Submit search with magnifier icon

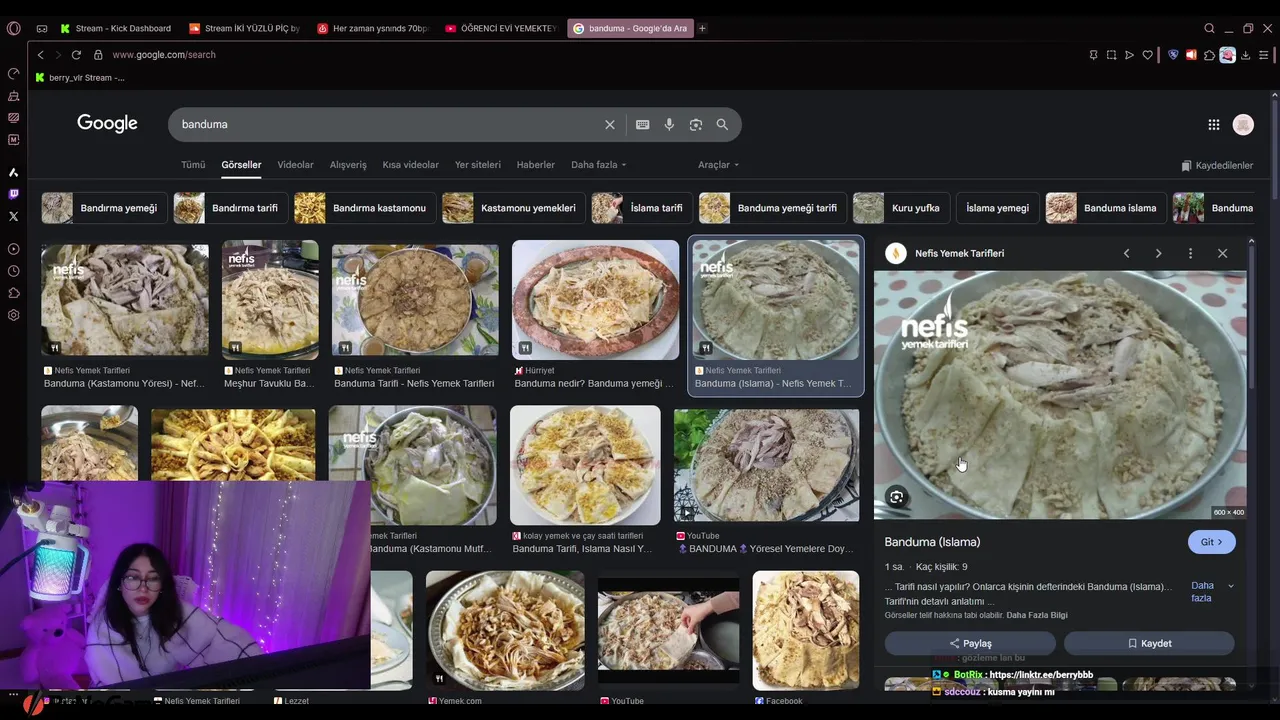(x=722, y=124)
